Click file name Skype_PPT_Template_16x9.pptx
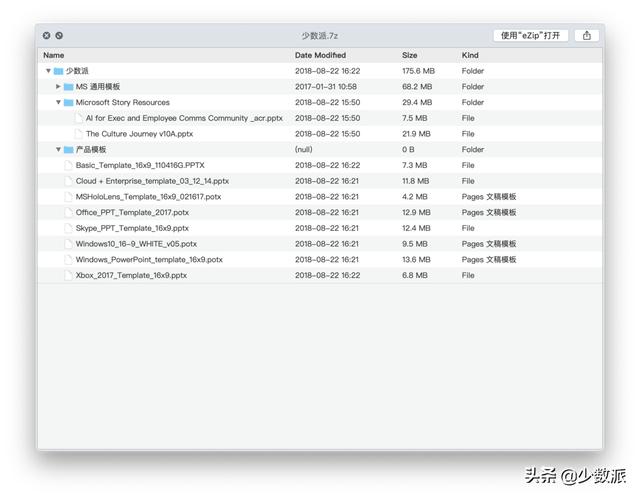The width and height of the screenshot is (640, 498). (132, 228)
